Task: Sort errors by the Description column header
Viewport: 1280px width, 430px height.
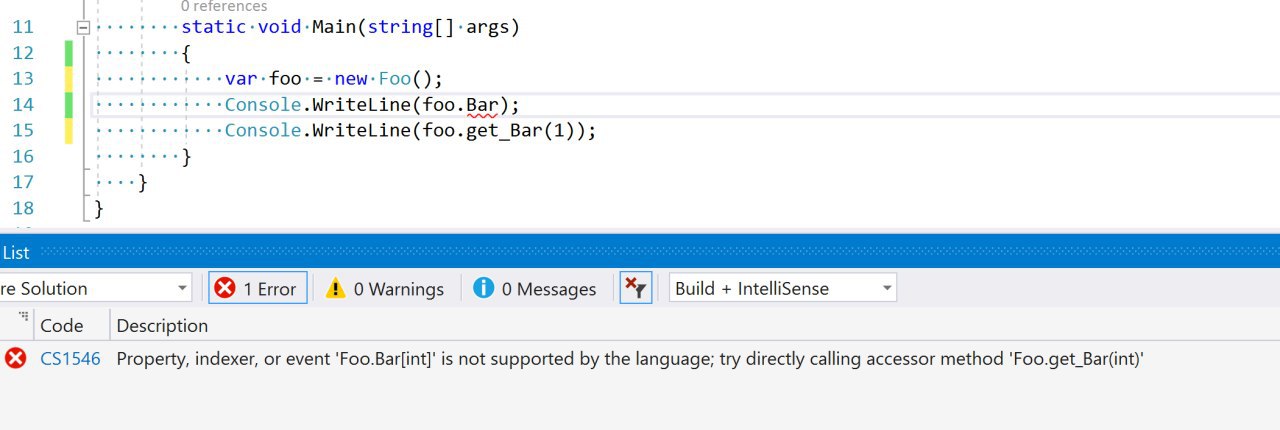Action: coord(162,325)
